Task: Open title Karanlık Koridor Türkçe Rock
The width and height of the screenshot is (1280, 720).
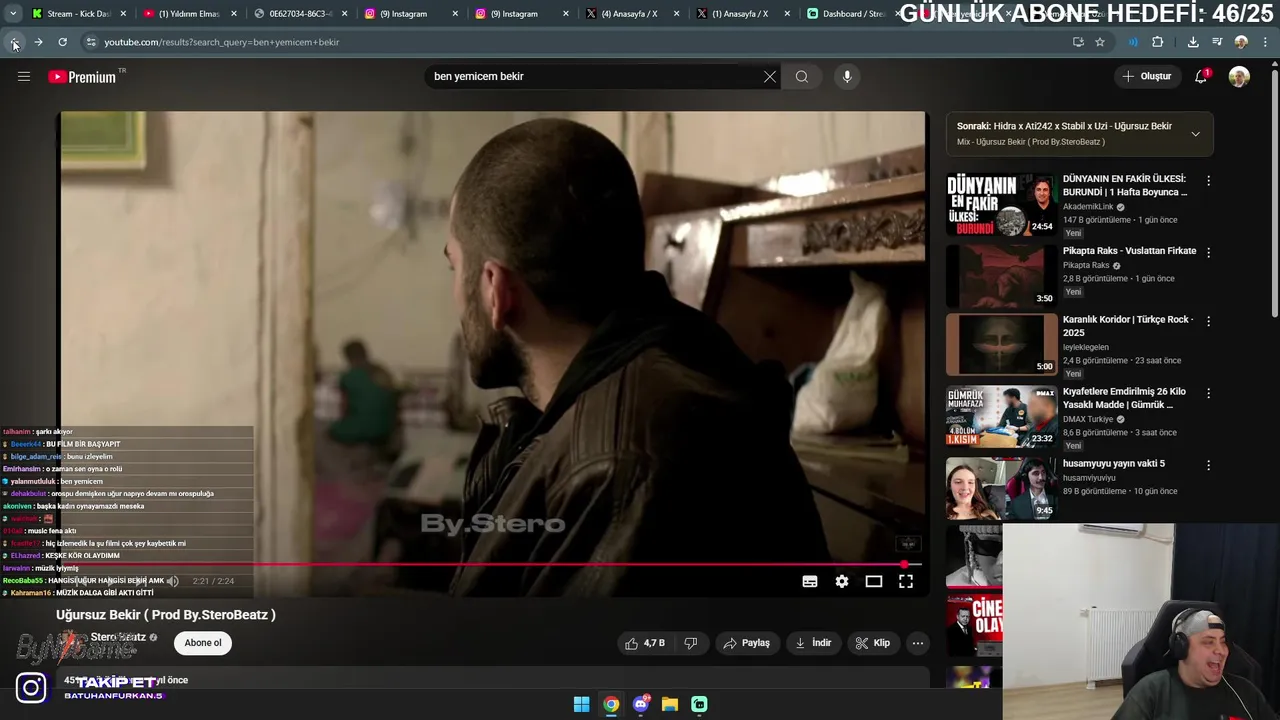Action: tap(1128, 326)
